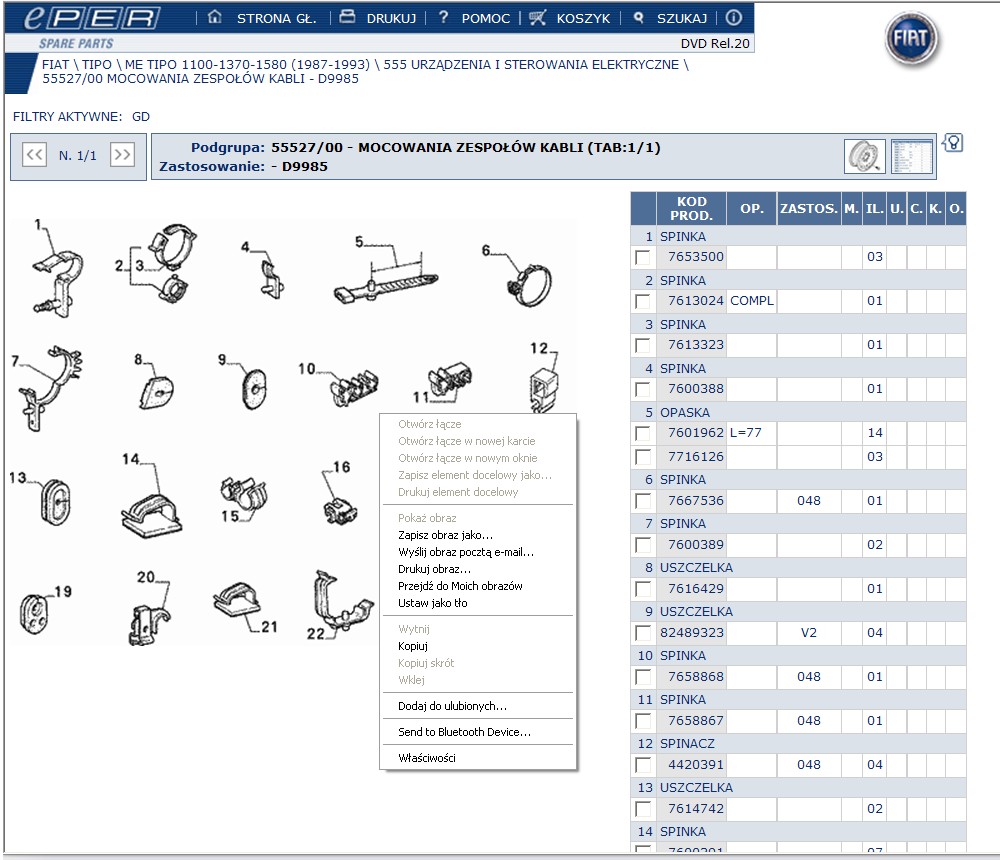Click '12 SPINACZ' group row

point(798,744)
